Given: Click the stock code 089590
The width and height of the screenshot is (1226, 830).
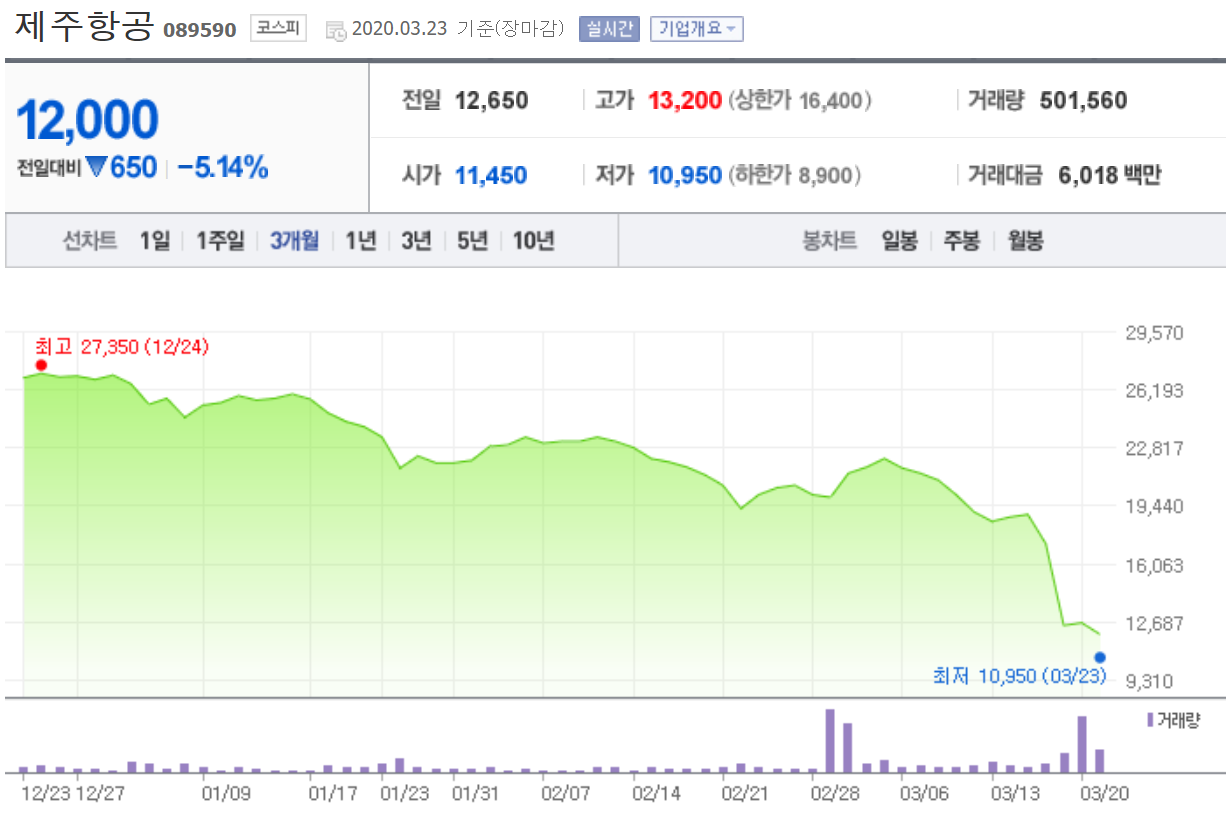Looking at the screenshot, I should coord(200,30).
